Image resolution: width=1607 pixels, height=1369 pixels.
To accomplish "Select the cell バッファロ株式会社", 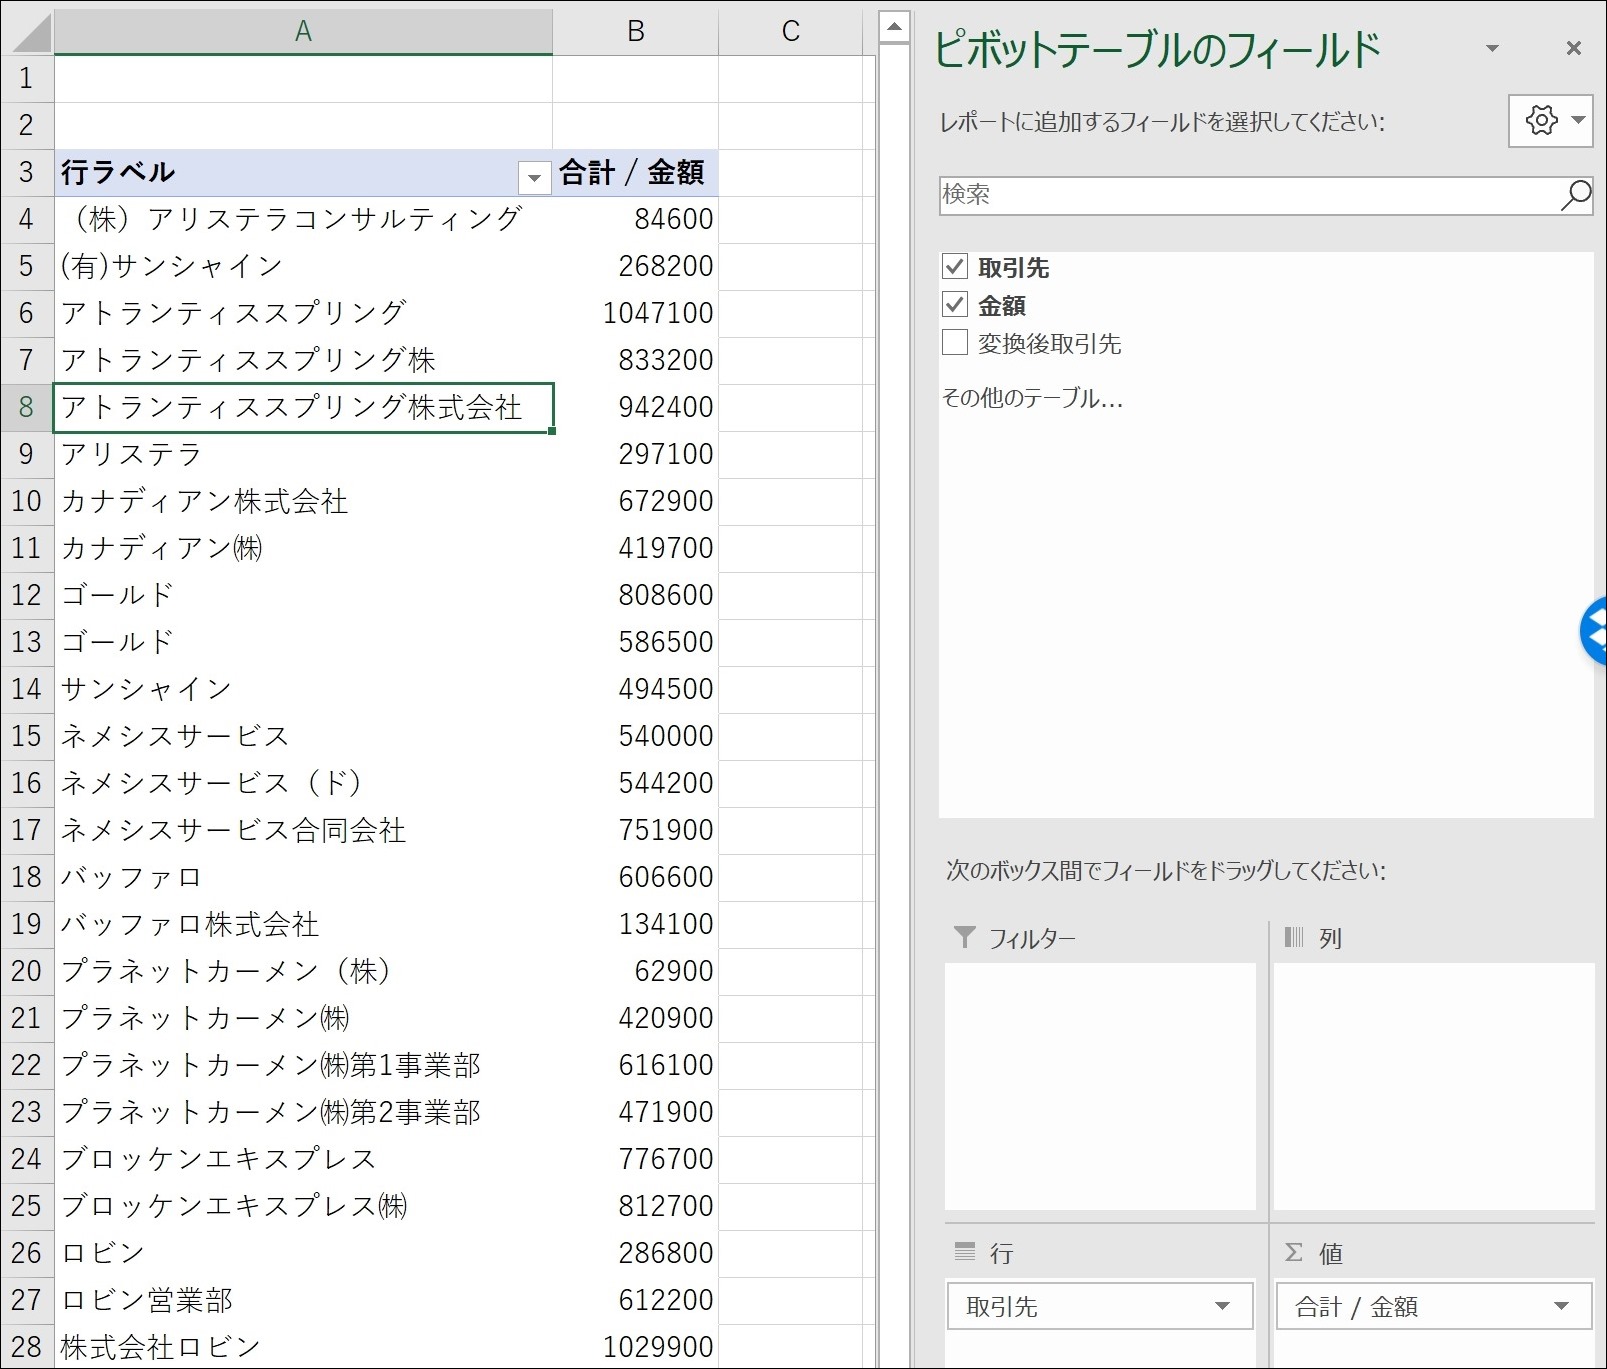I will 303,924.
